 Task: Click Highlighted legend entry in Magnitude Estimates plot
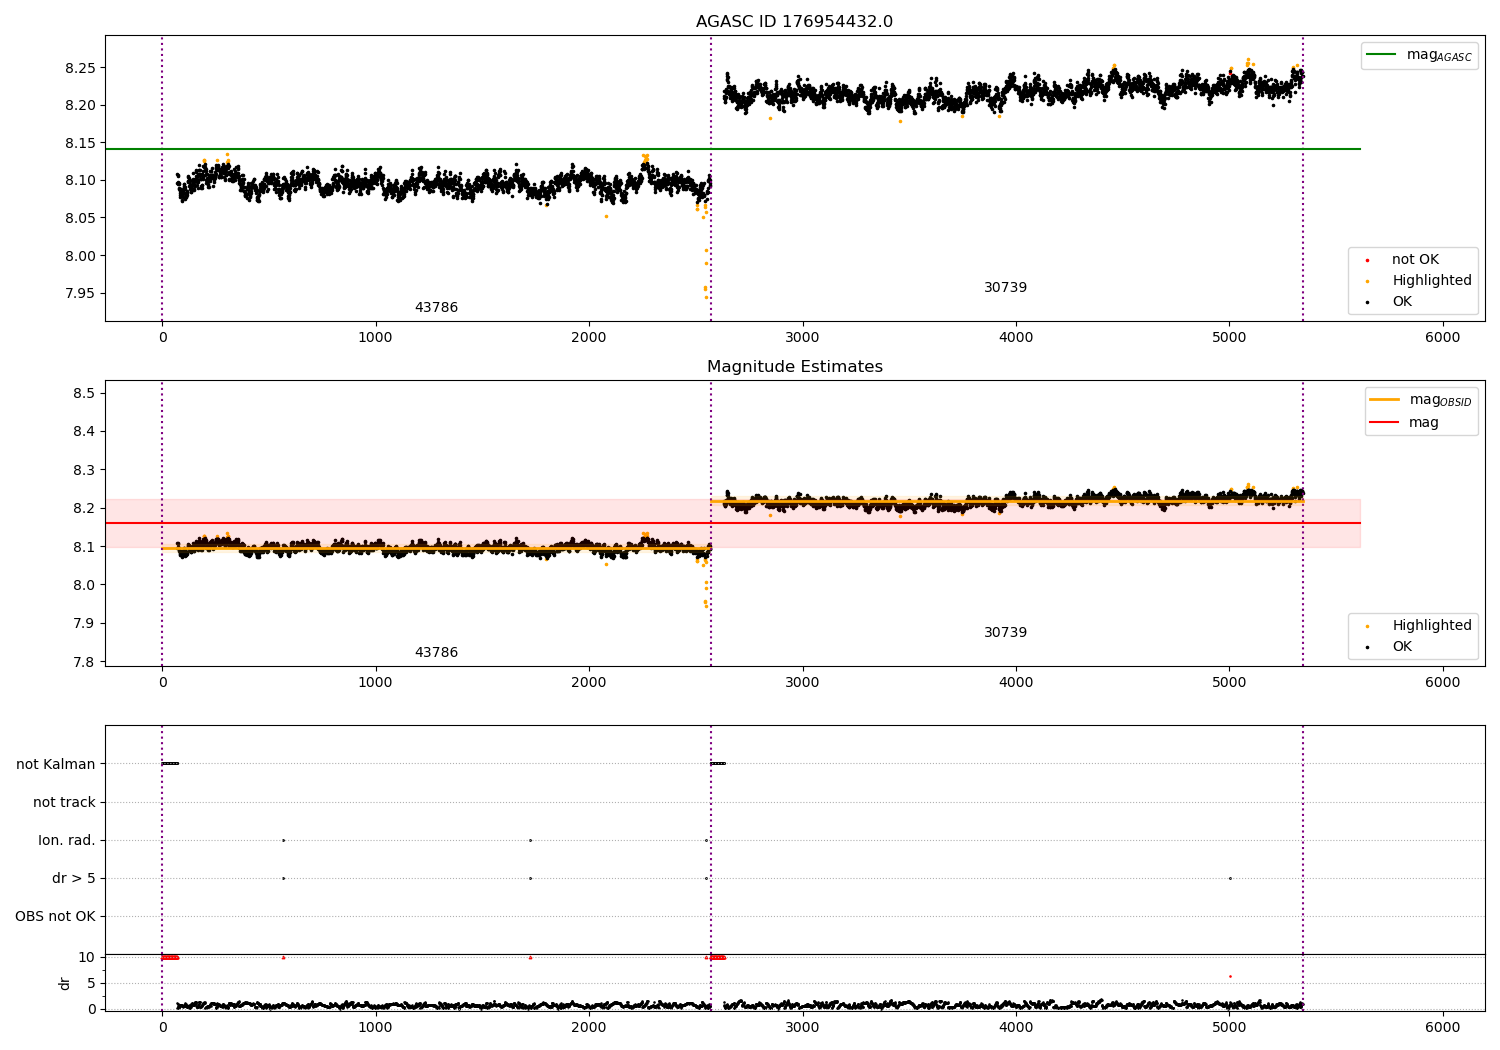1420,625
